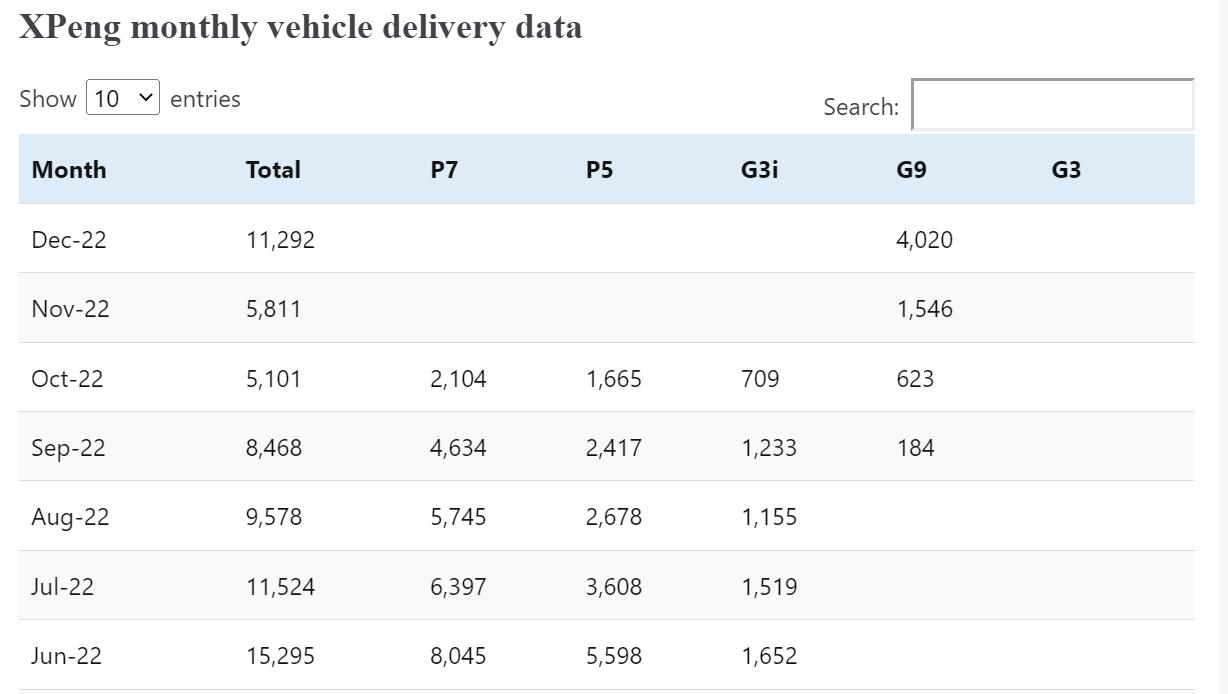Click the 15,295 Total for Jun-22
This screenshot has width=1228, height=694.
click(279, 656)
